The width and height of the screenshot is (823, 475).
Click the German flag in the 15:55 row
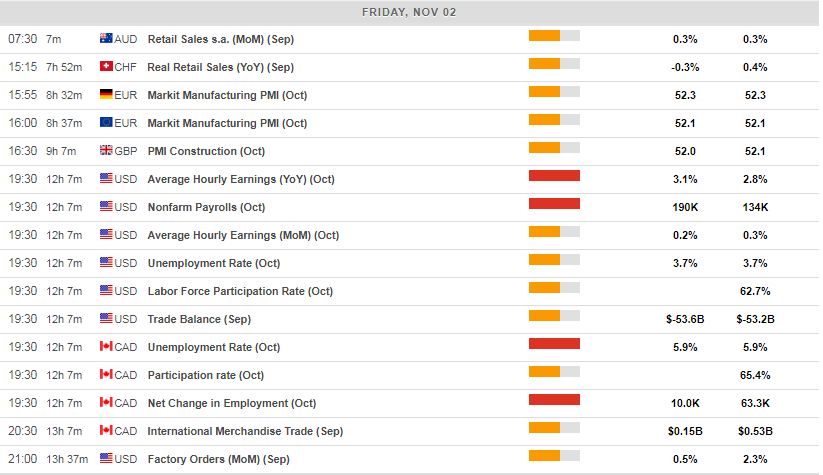[x=106, y=95]
